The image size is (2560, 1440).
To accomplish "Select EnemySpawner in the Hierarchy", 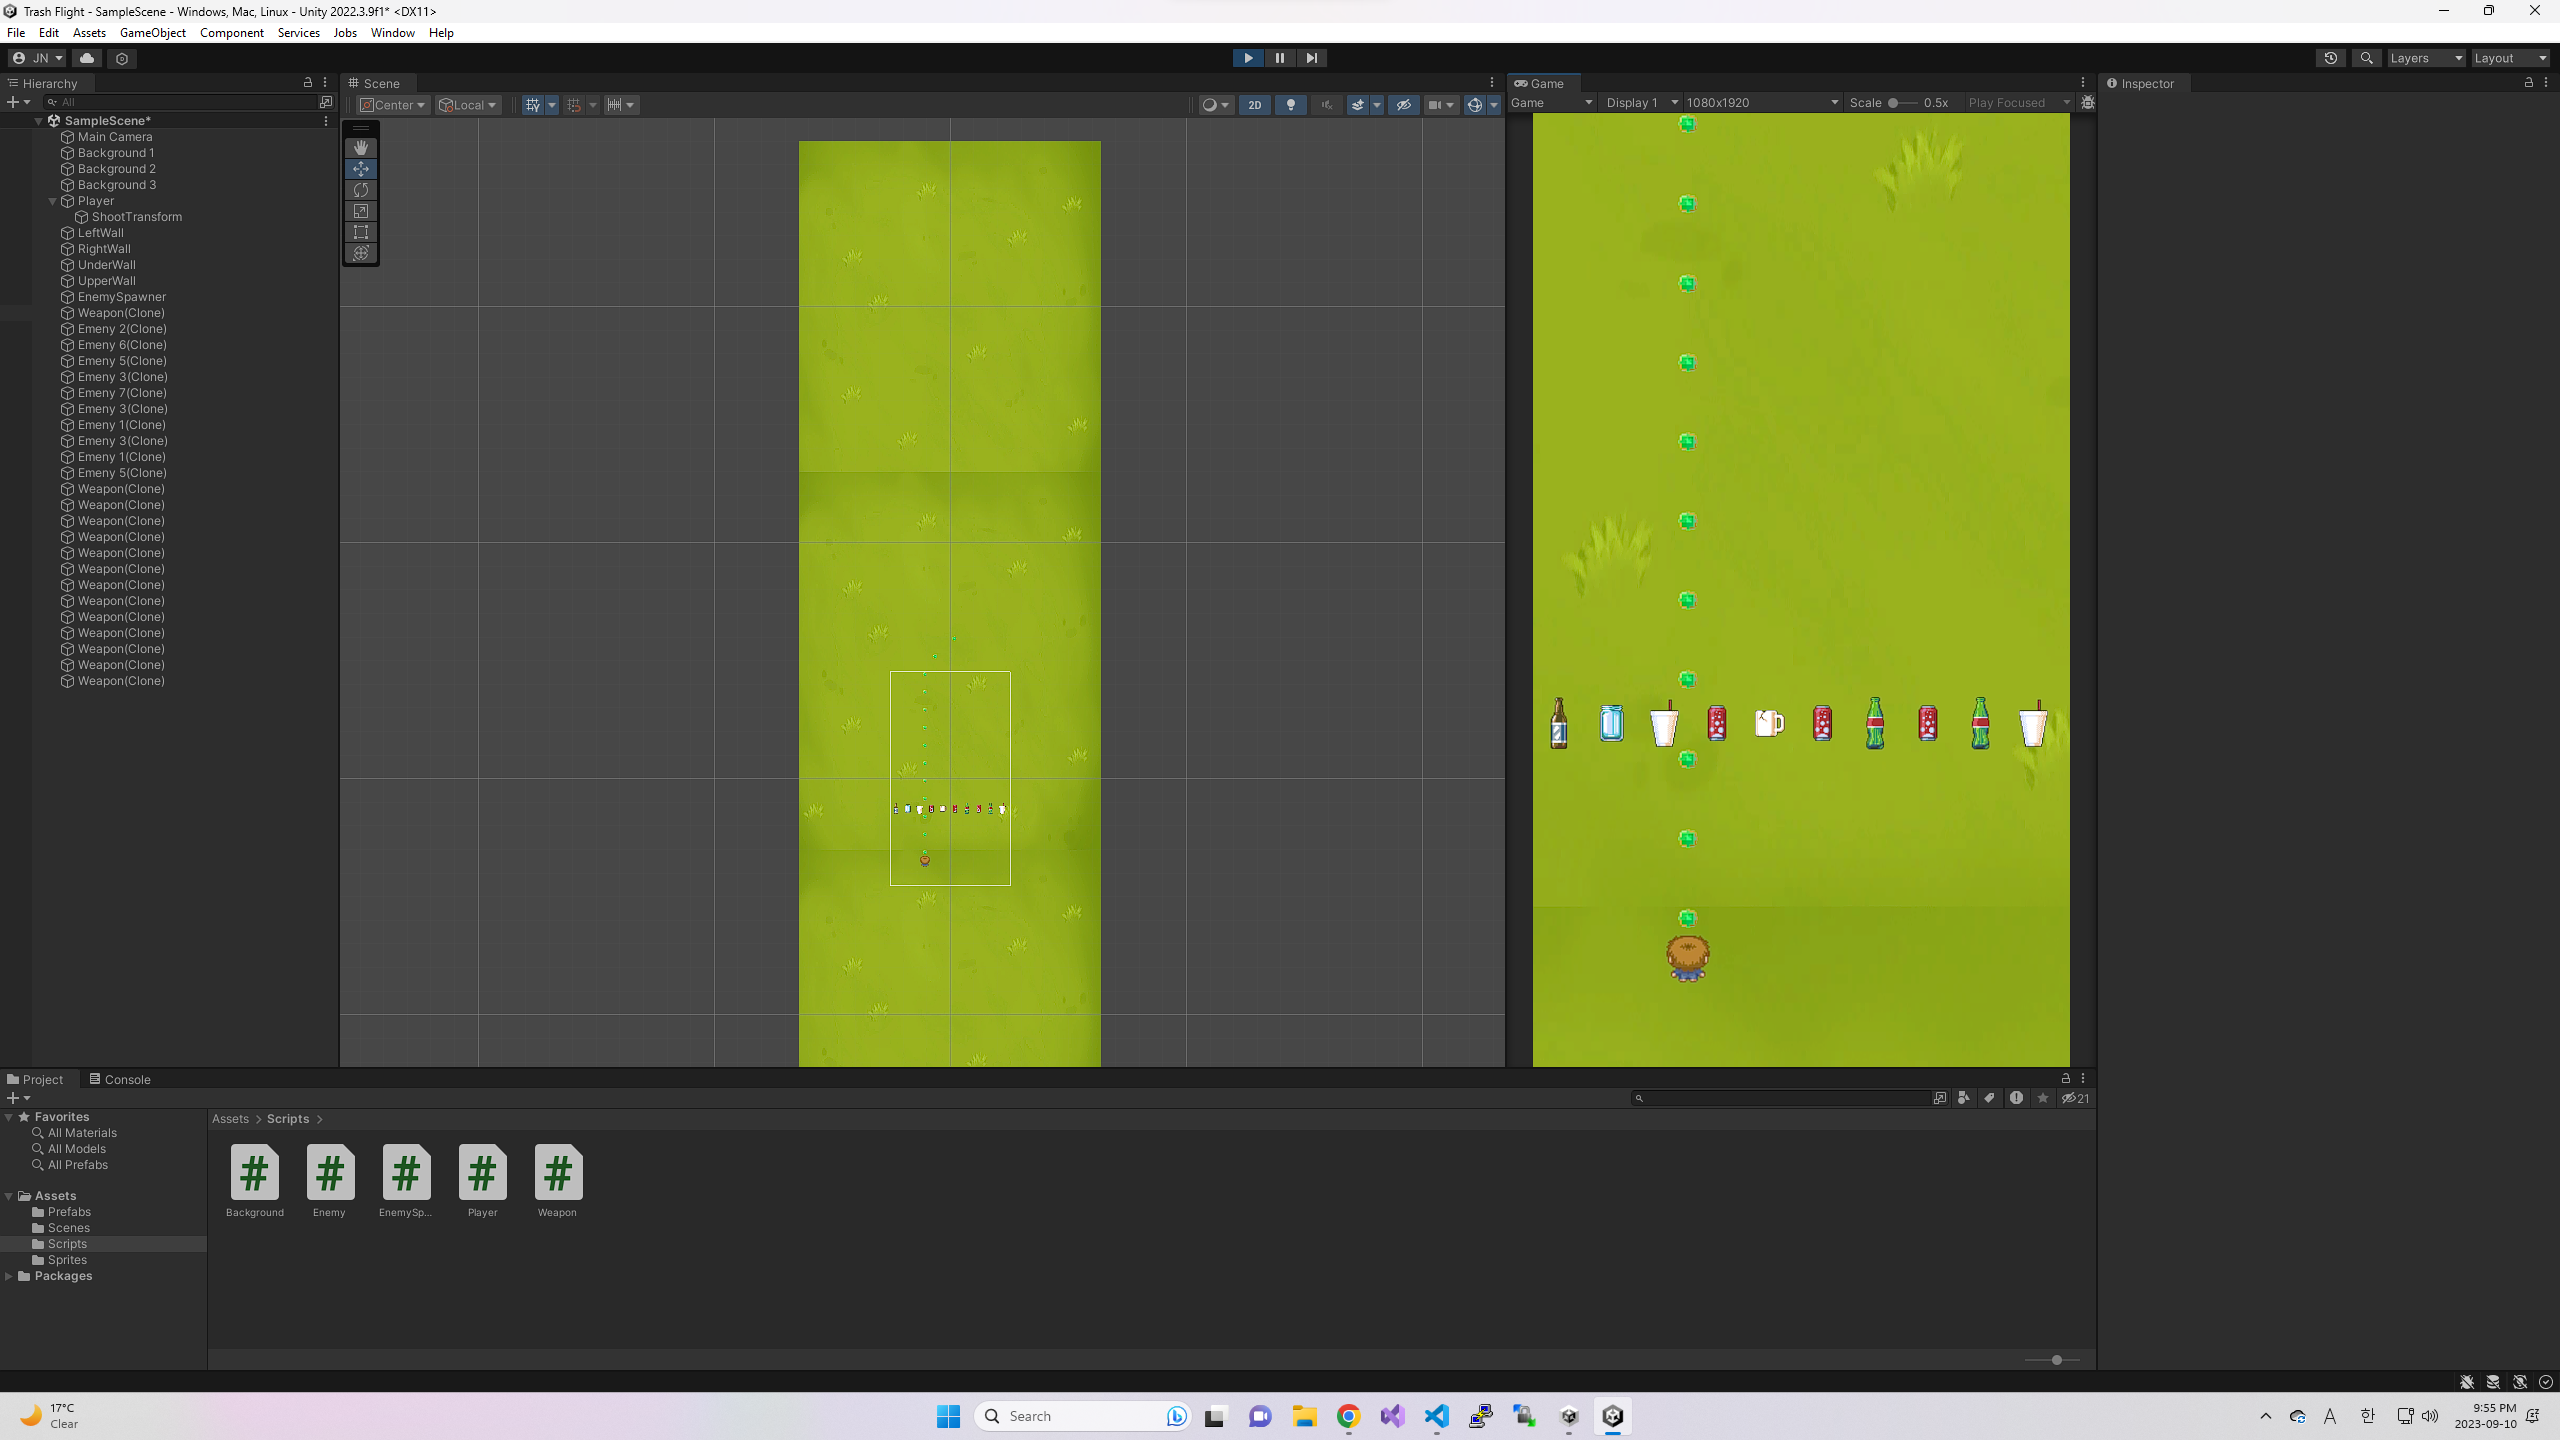I will (x=120, y=296).
